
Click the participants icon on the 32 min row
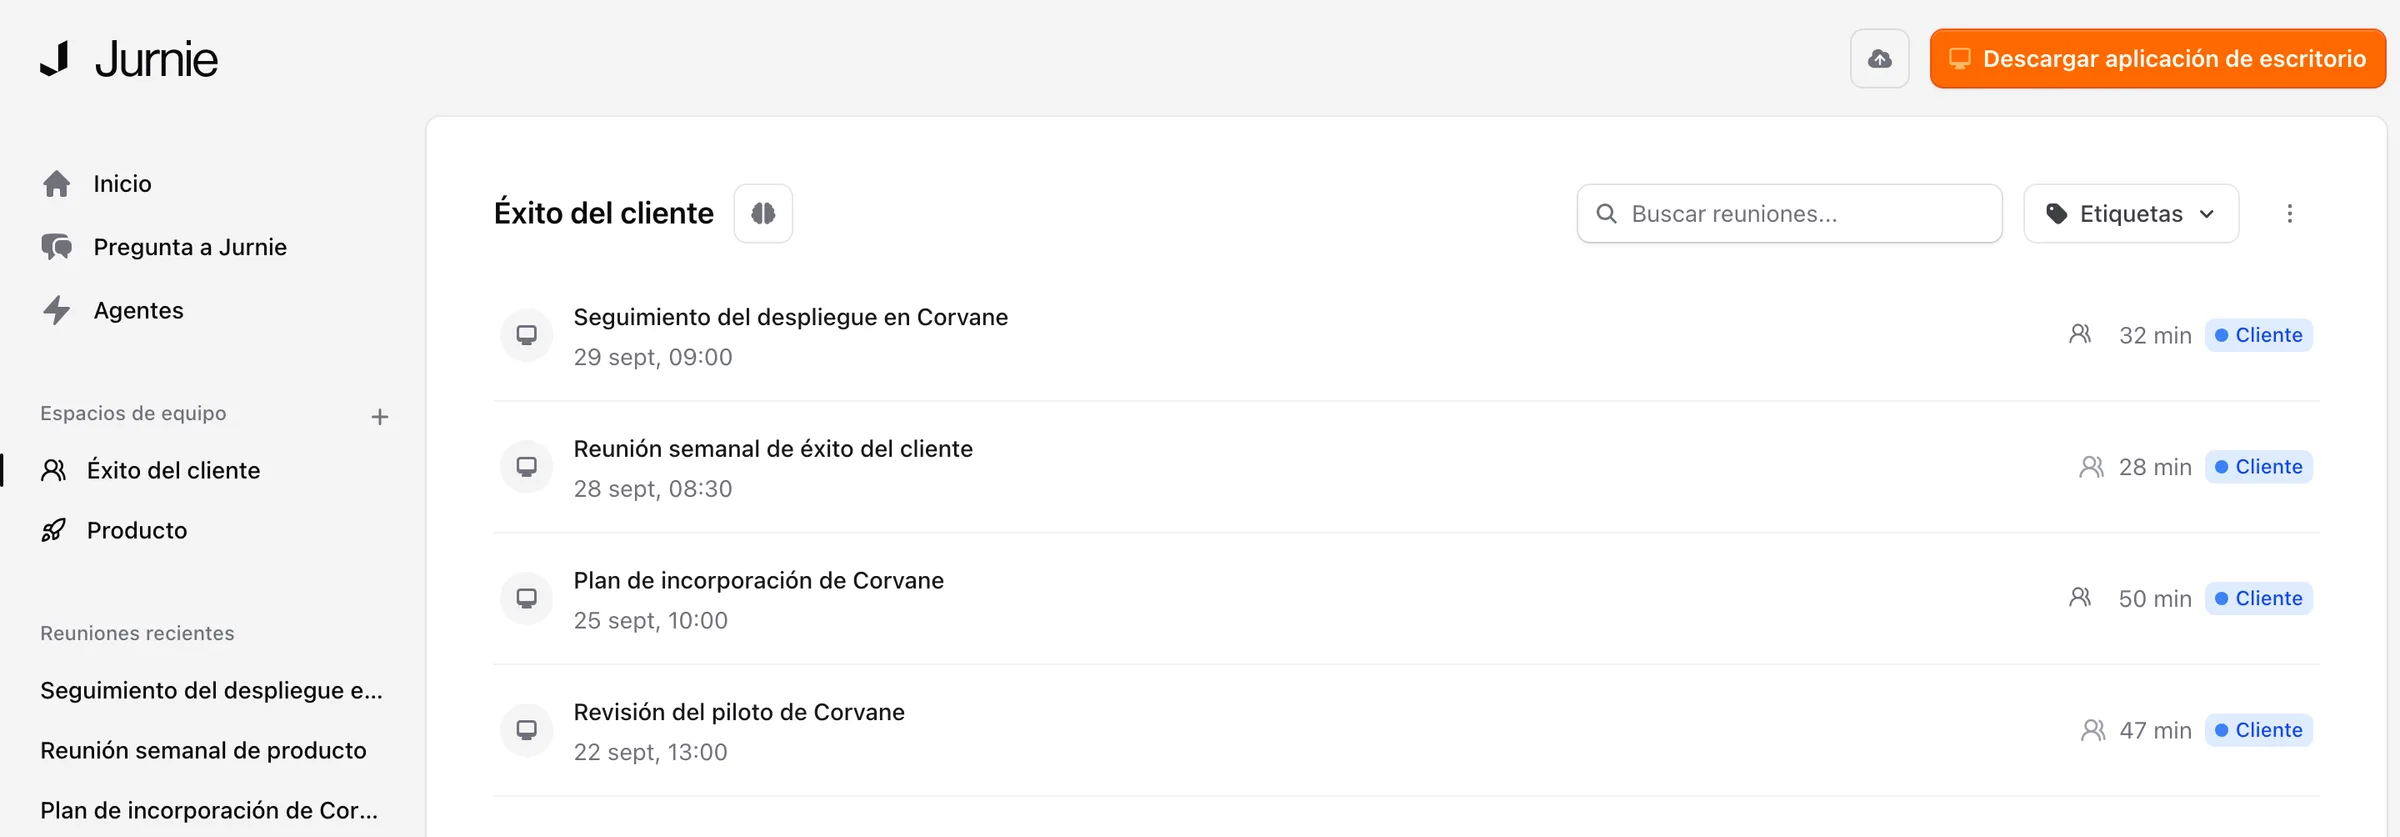[2080, 334]
